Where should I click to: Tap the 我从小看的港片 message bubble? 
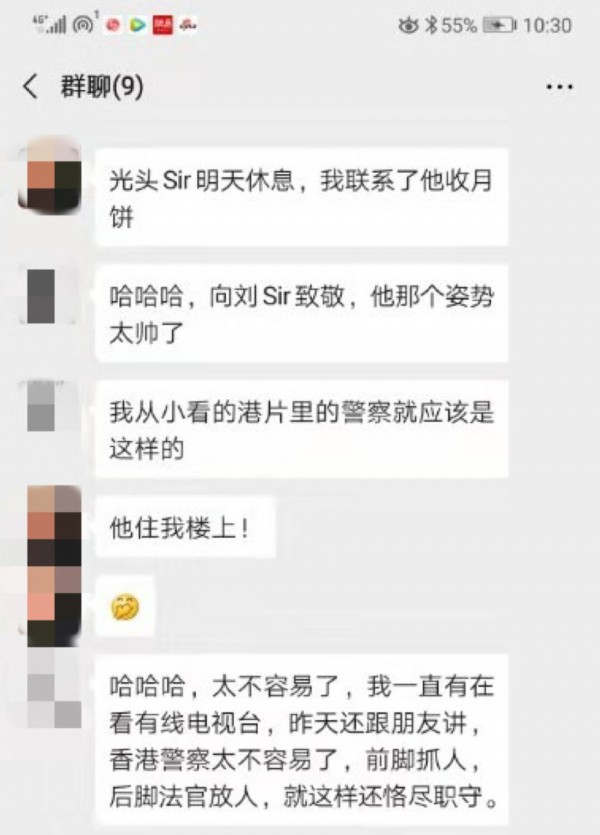(302, 429)
